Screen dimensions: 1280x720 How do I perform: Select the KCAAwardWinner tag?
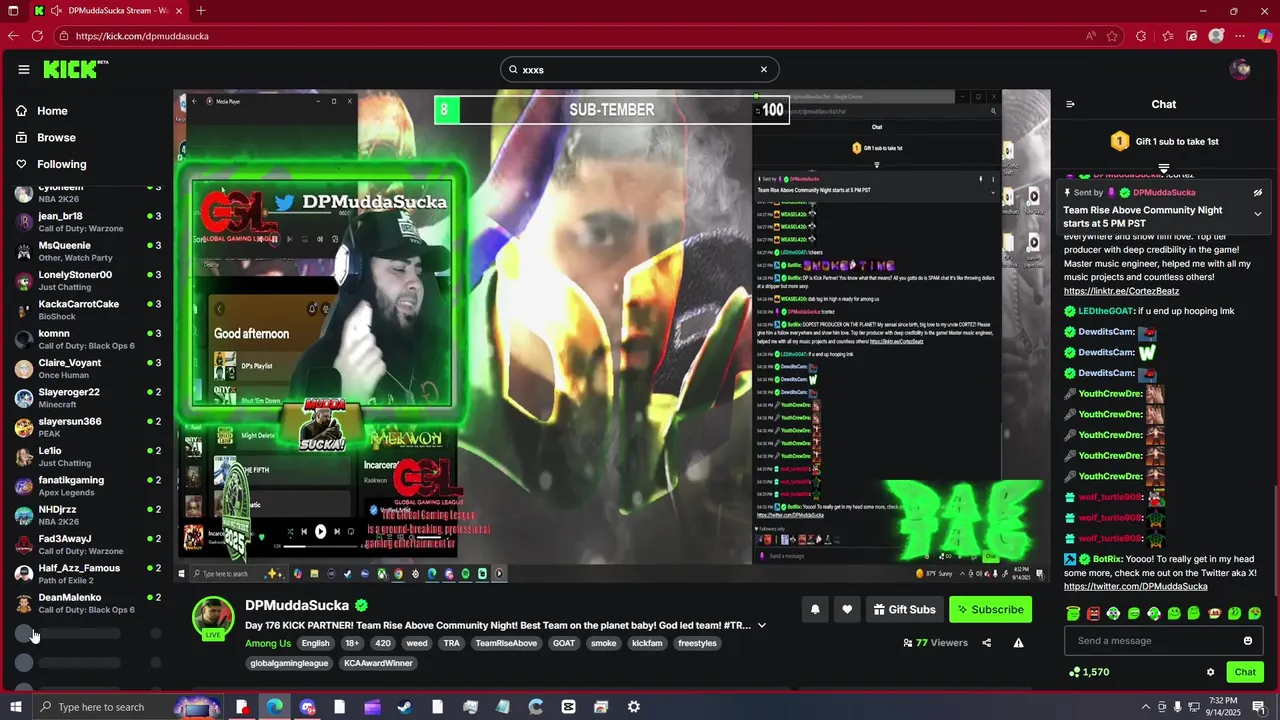tap(378, 663)
